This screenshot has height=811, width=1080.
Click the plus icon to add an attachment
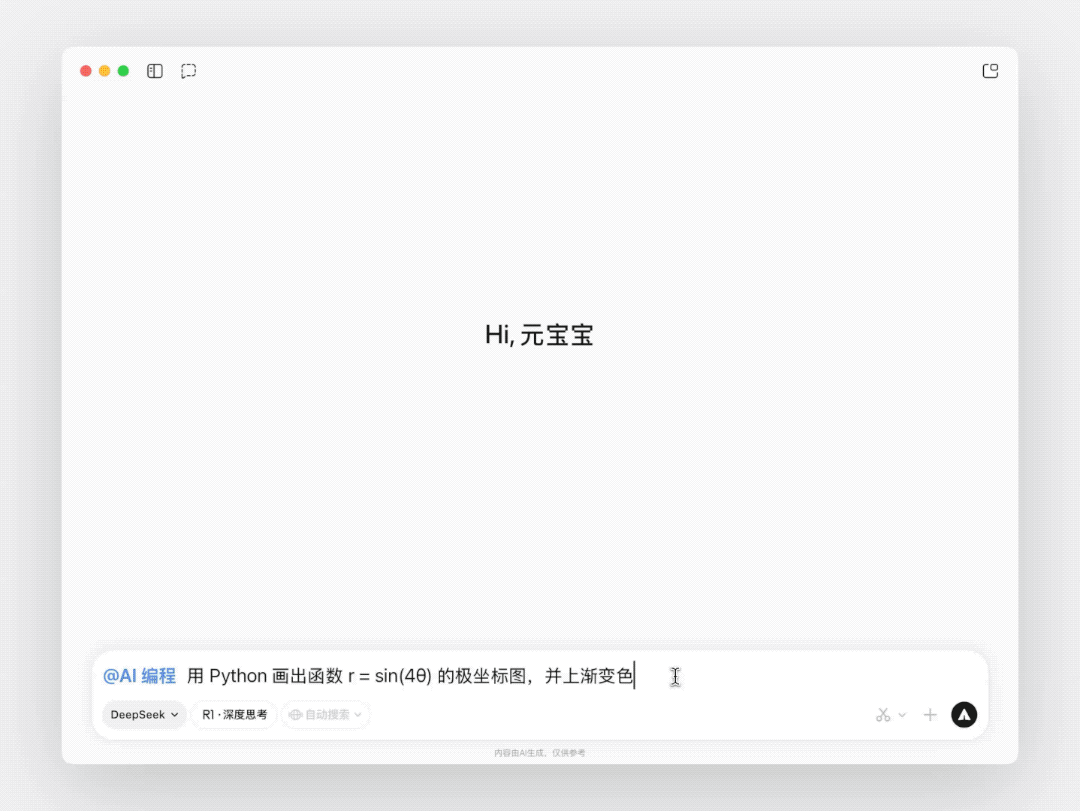(929, 714)
